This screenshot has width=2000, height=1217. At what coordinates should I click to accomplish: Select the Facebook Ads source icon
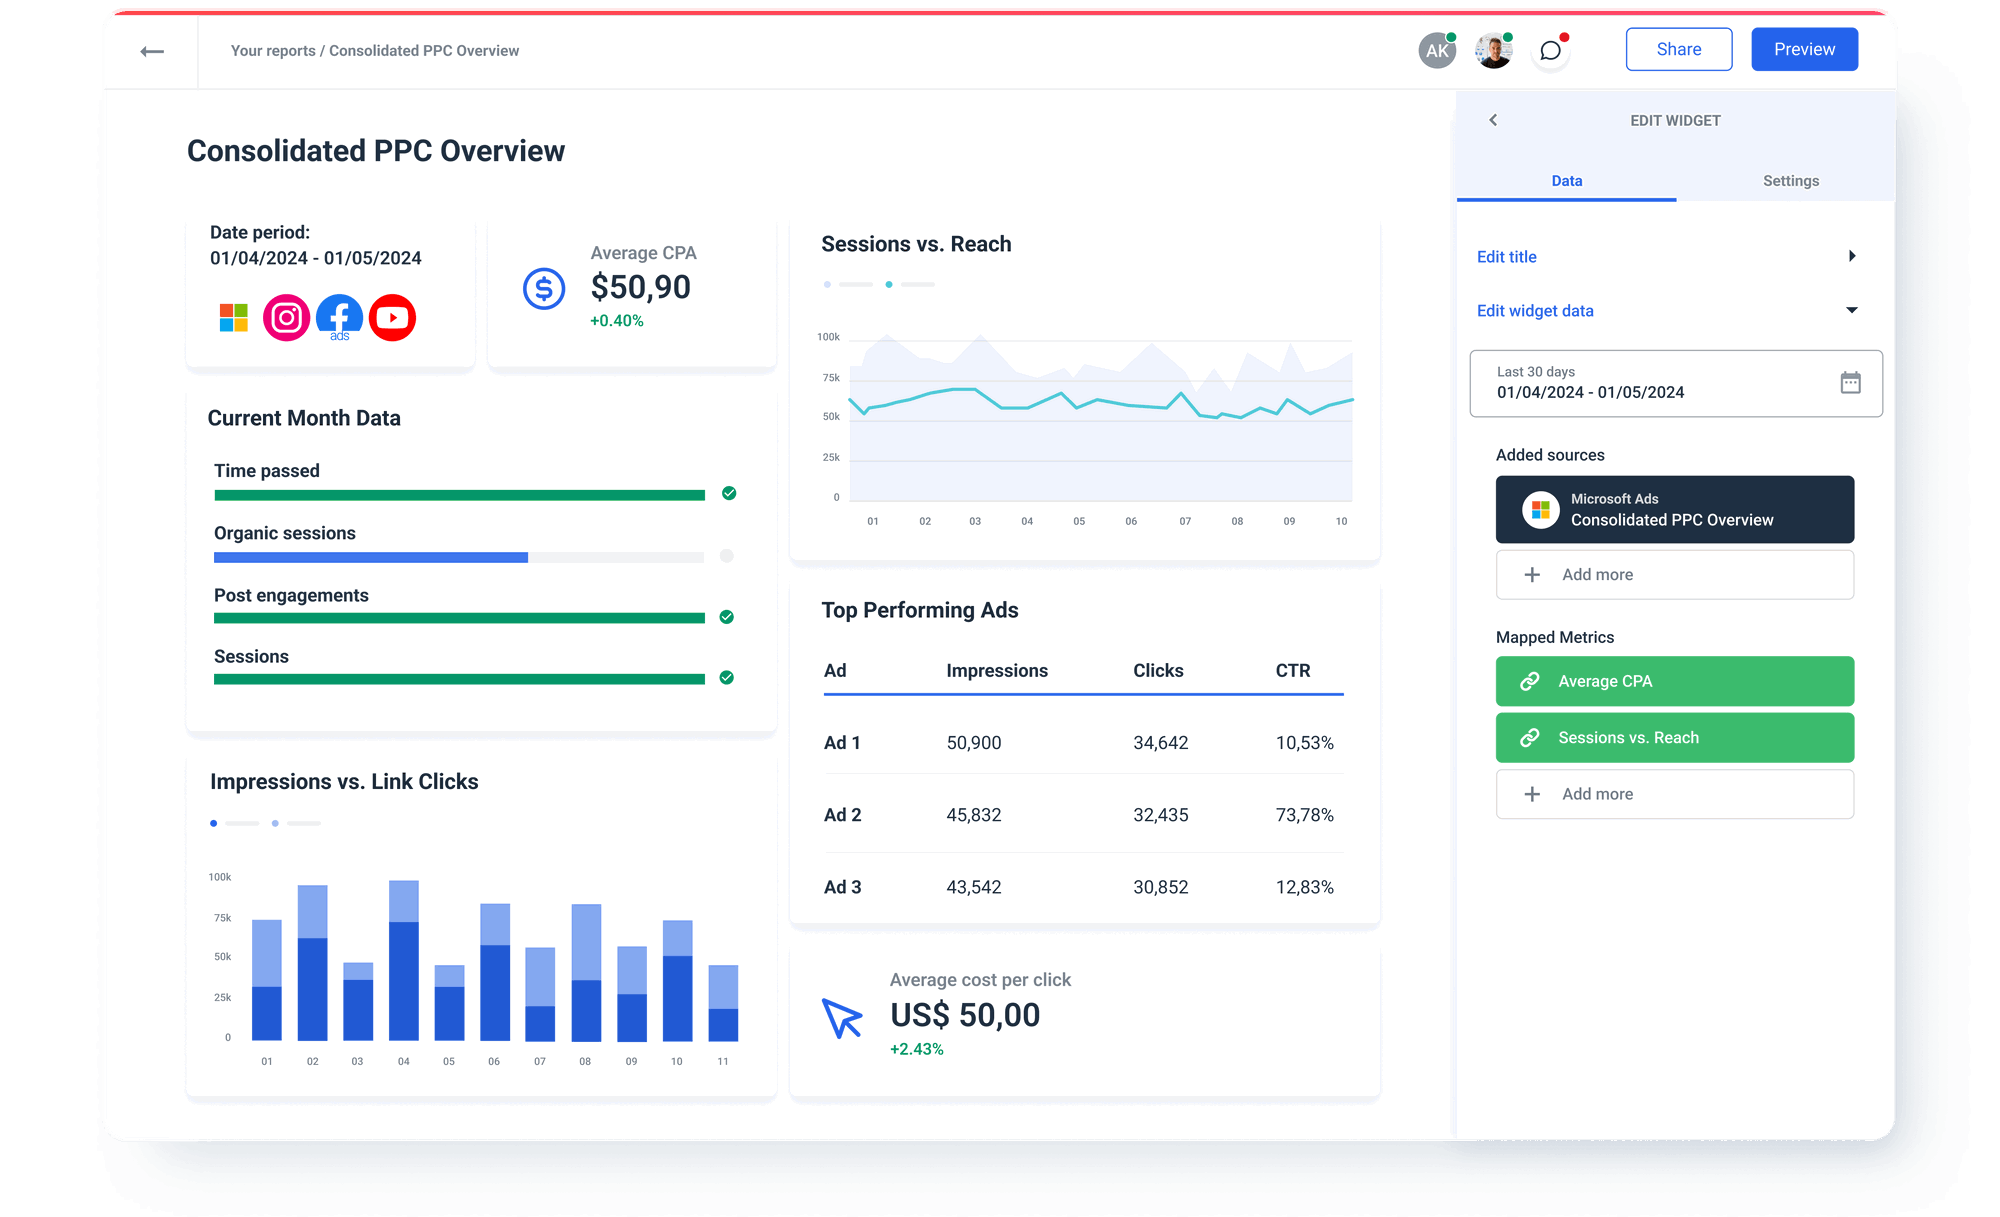pyautogui.click(x=339, y=317)
